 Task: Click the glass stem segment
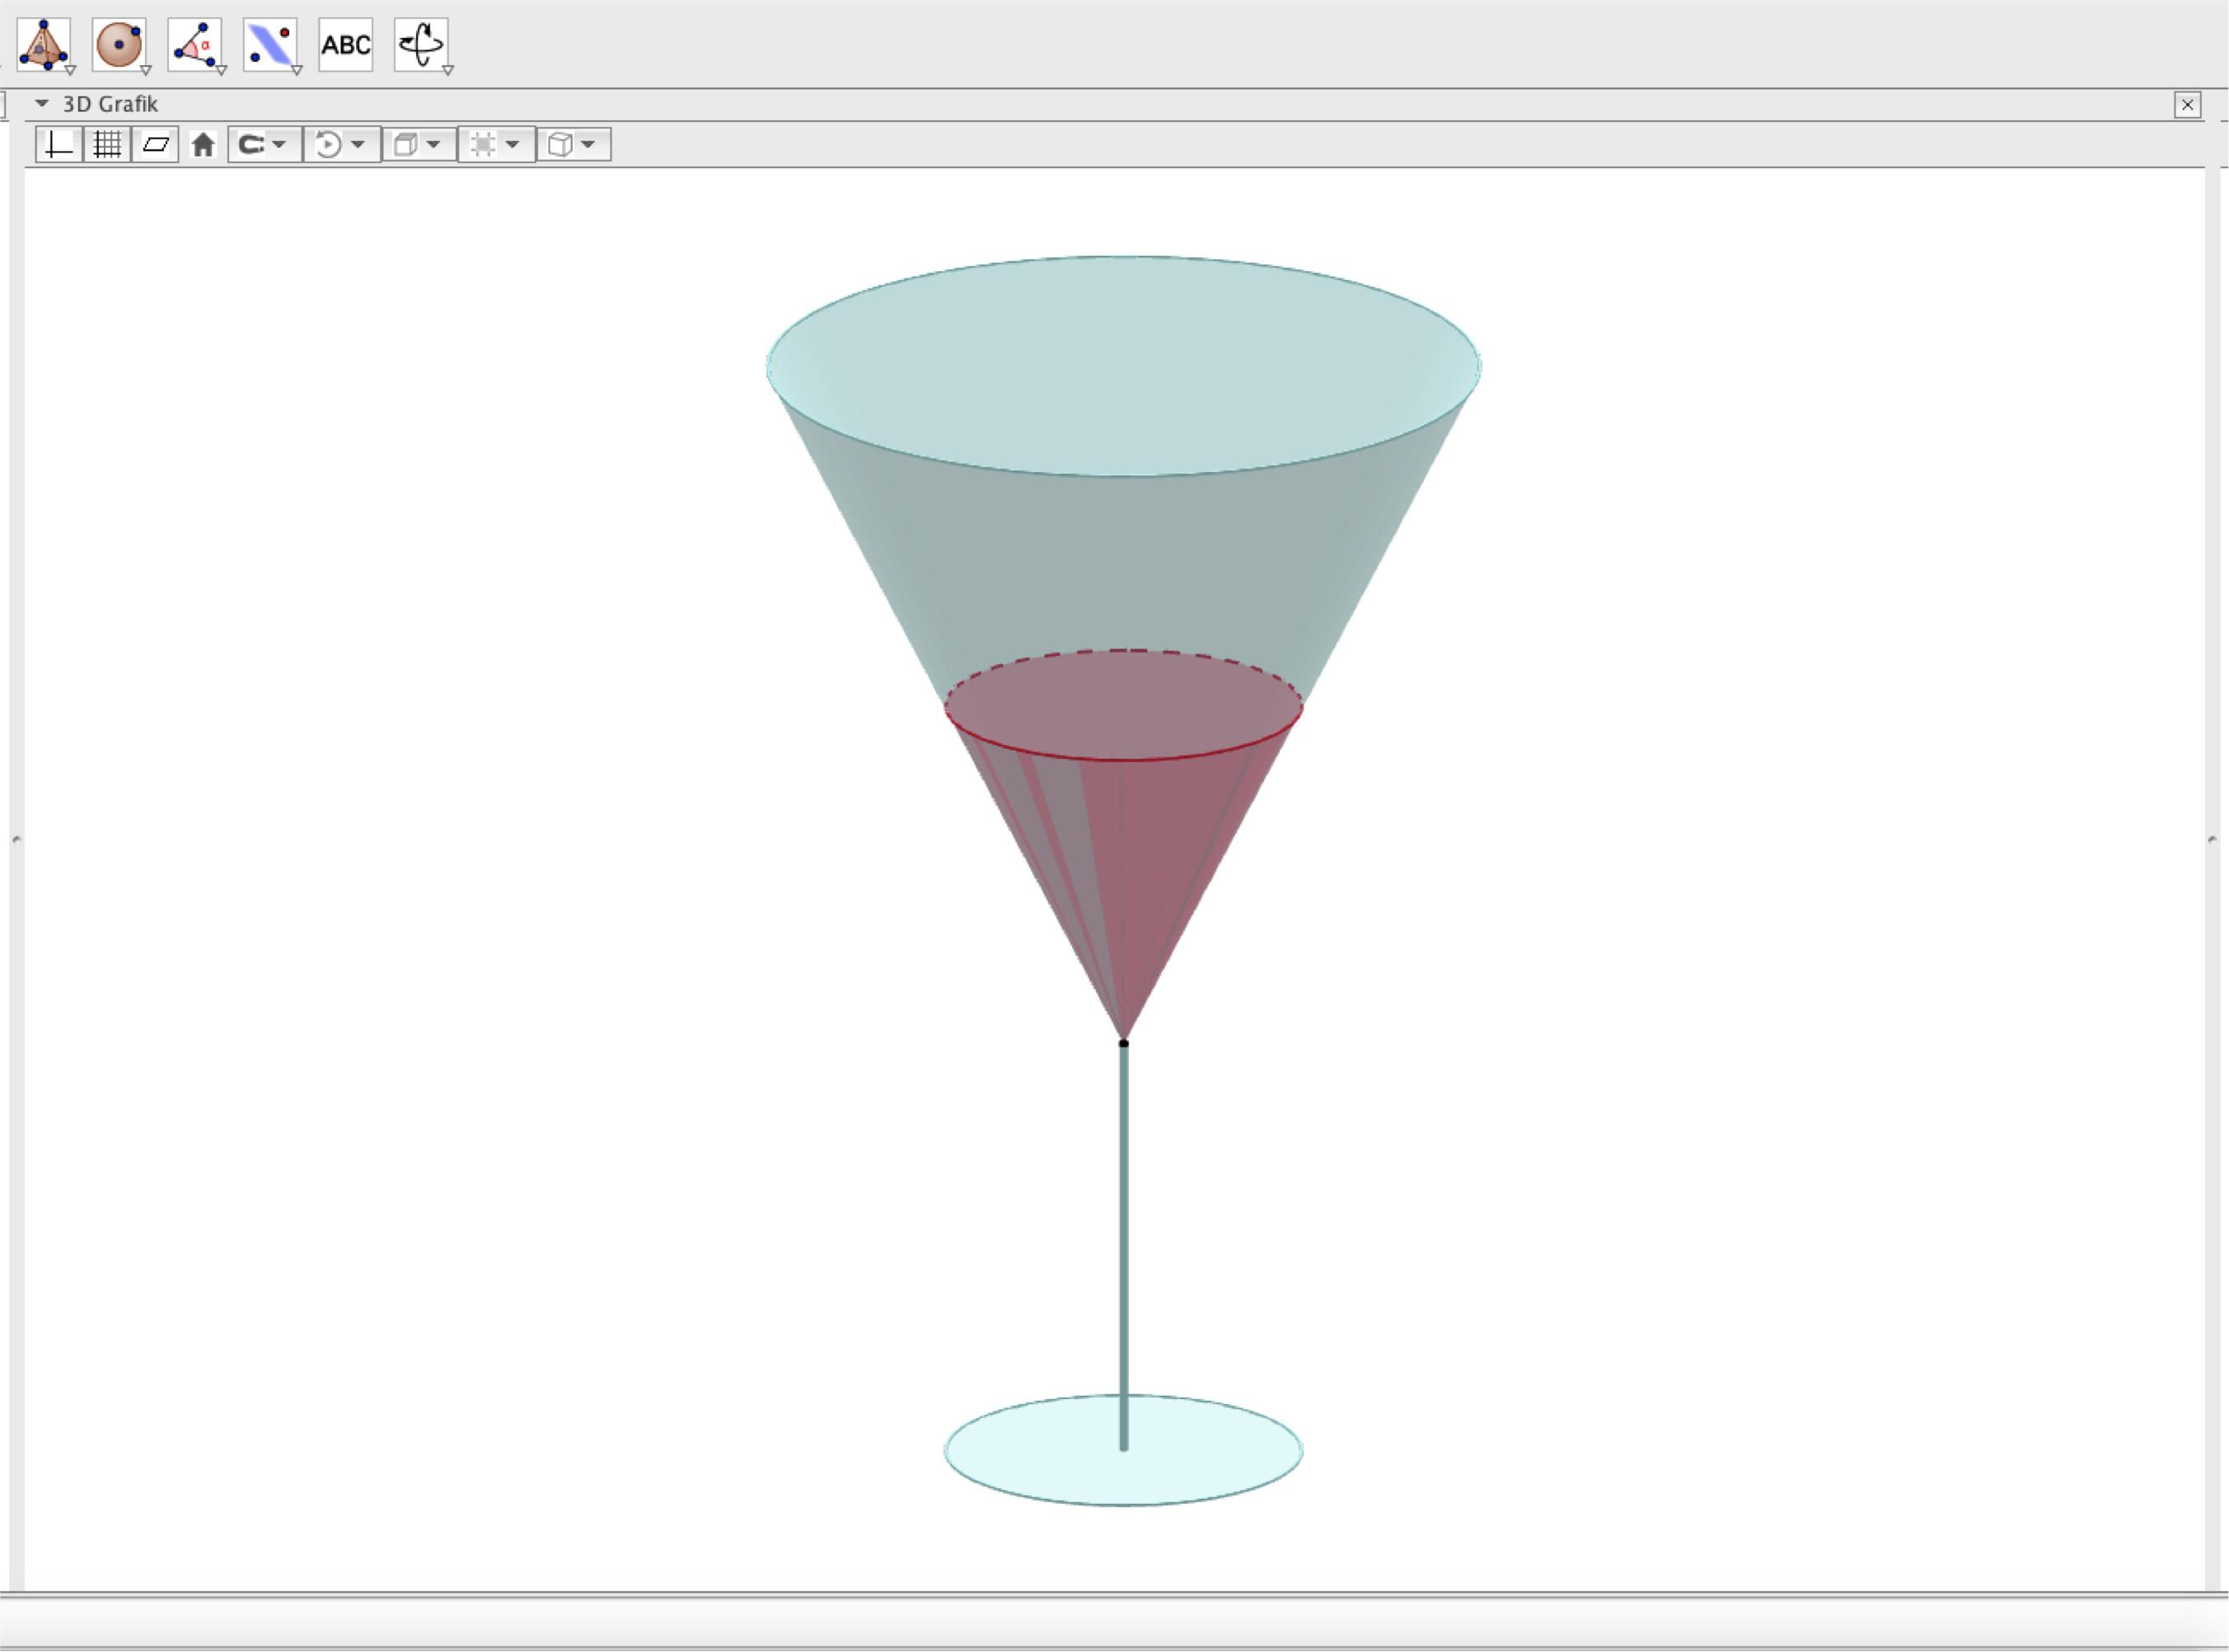tap(1123, 1246)
